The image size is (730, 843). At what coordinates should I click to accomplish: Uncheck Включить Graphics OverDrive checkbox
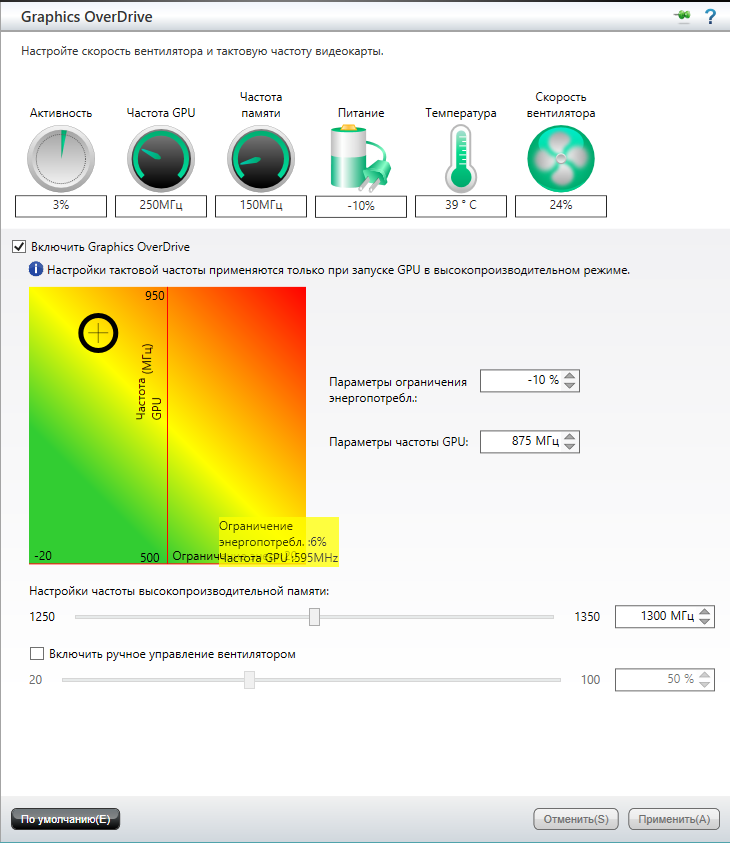pos(19,247)
